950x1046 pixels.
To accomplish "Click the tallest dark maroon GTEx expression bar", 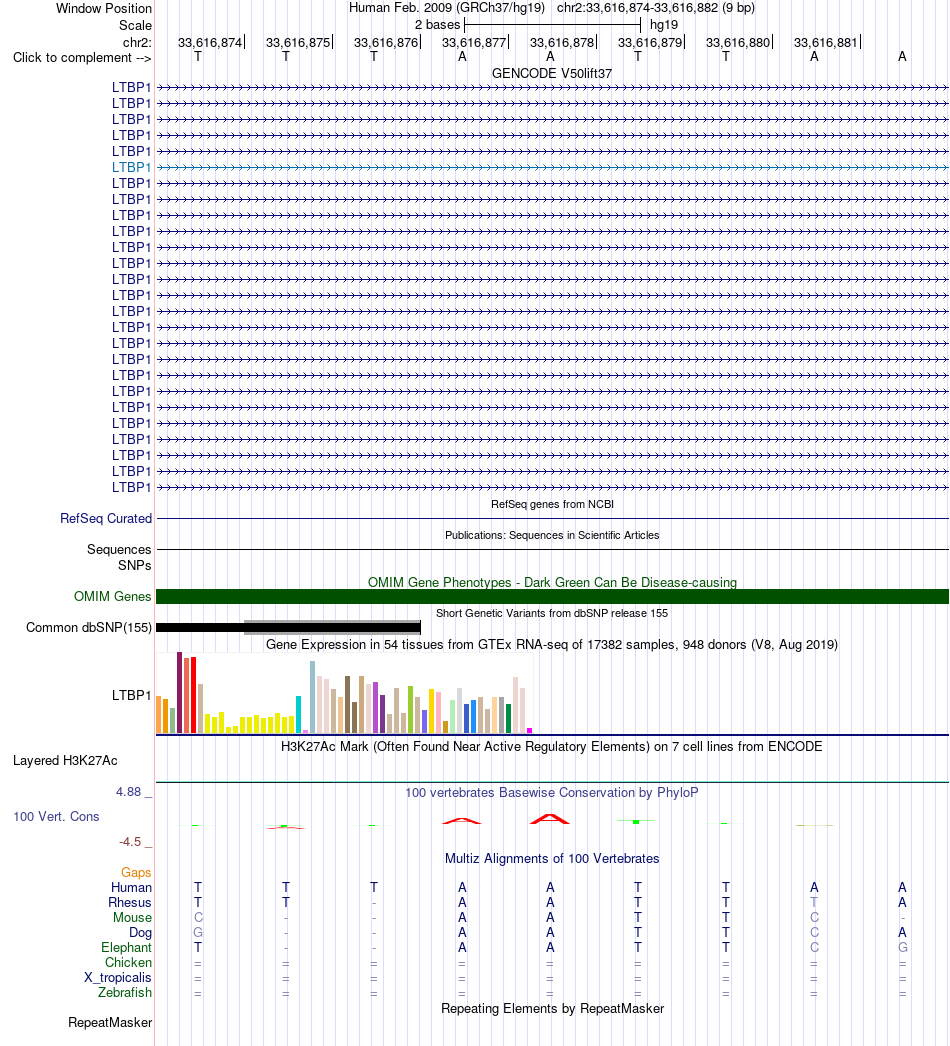I will [x=179, y=692].
